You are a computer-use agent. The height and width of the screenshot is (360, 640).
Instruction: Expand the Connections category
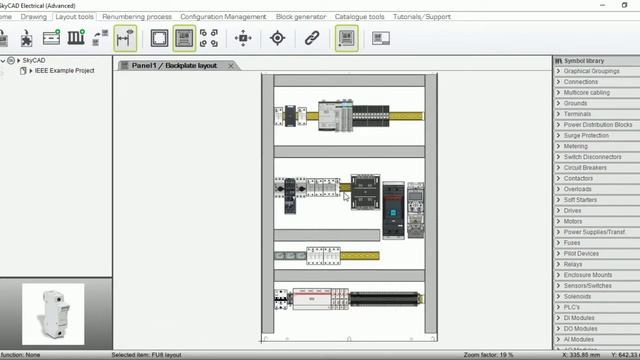[x=558, y=82]
